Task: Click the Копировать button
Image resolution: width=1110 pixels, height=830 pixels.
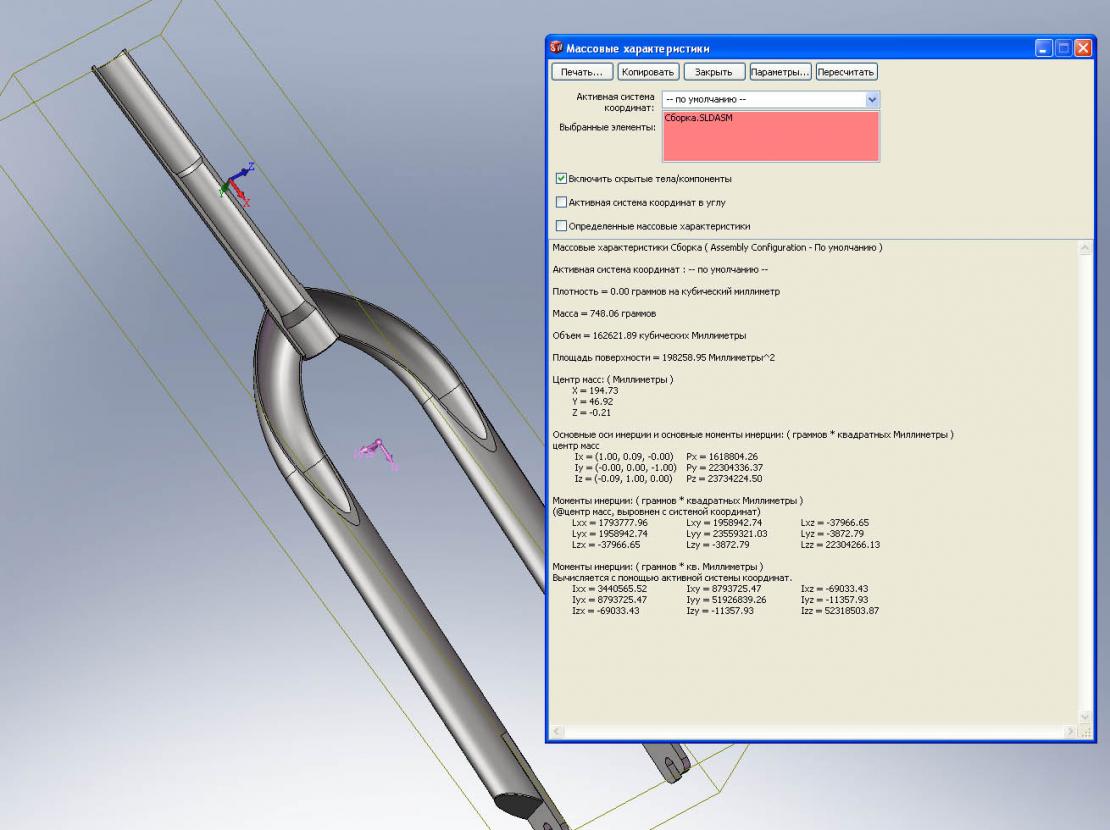Action: pyautogui.click(x=648, y=72)
